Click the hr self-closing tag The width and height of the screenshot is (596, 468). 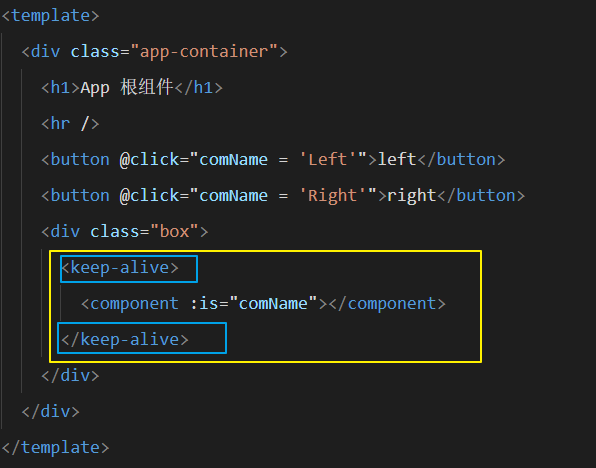tap(70, 124)
